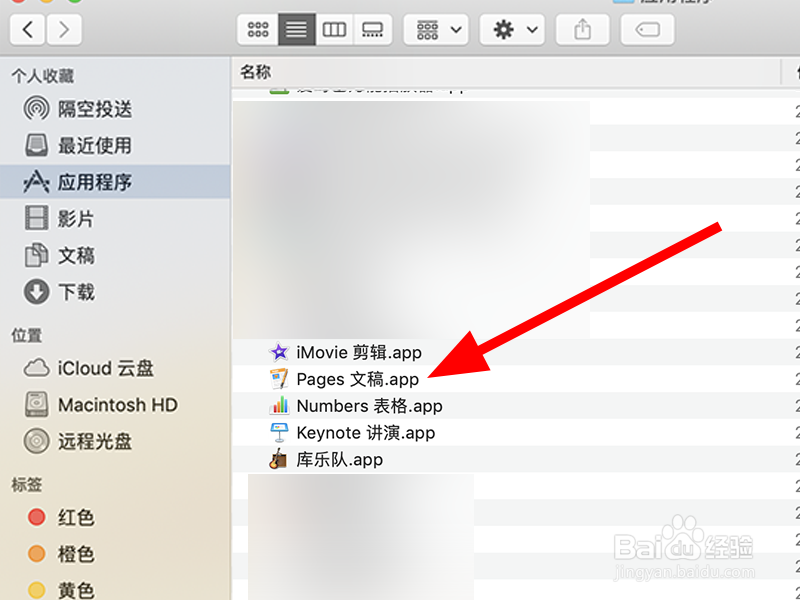Image resolution: width=800 pixels, height=600 pixels.
Task: Click the 标签 sidebar section header
Action: click(27, 485)
